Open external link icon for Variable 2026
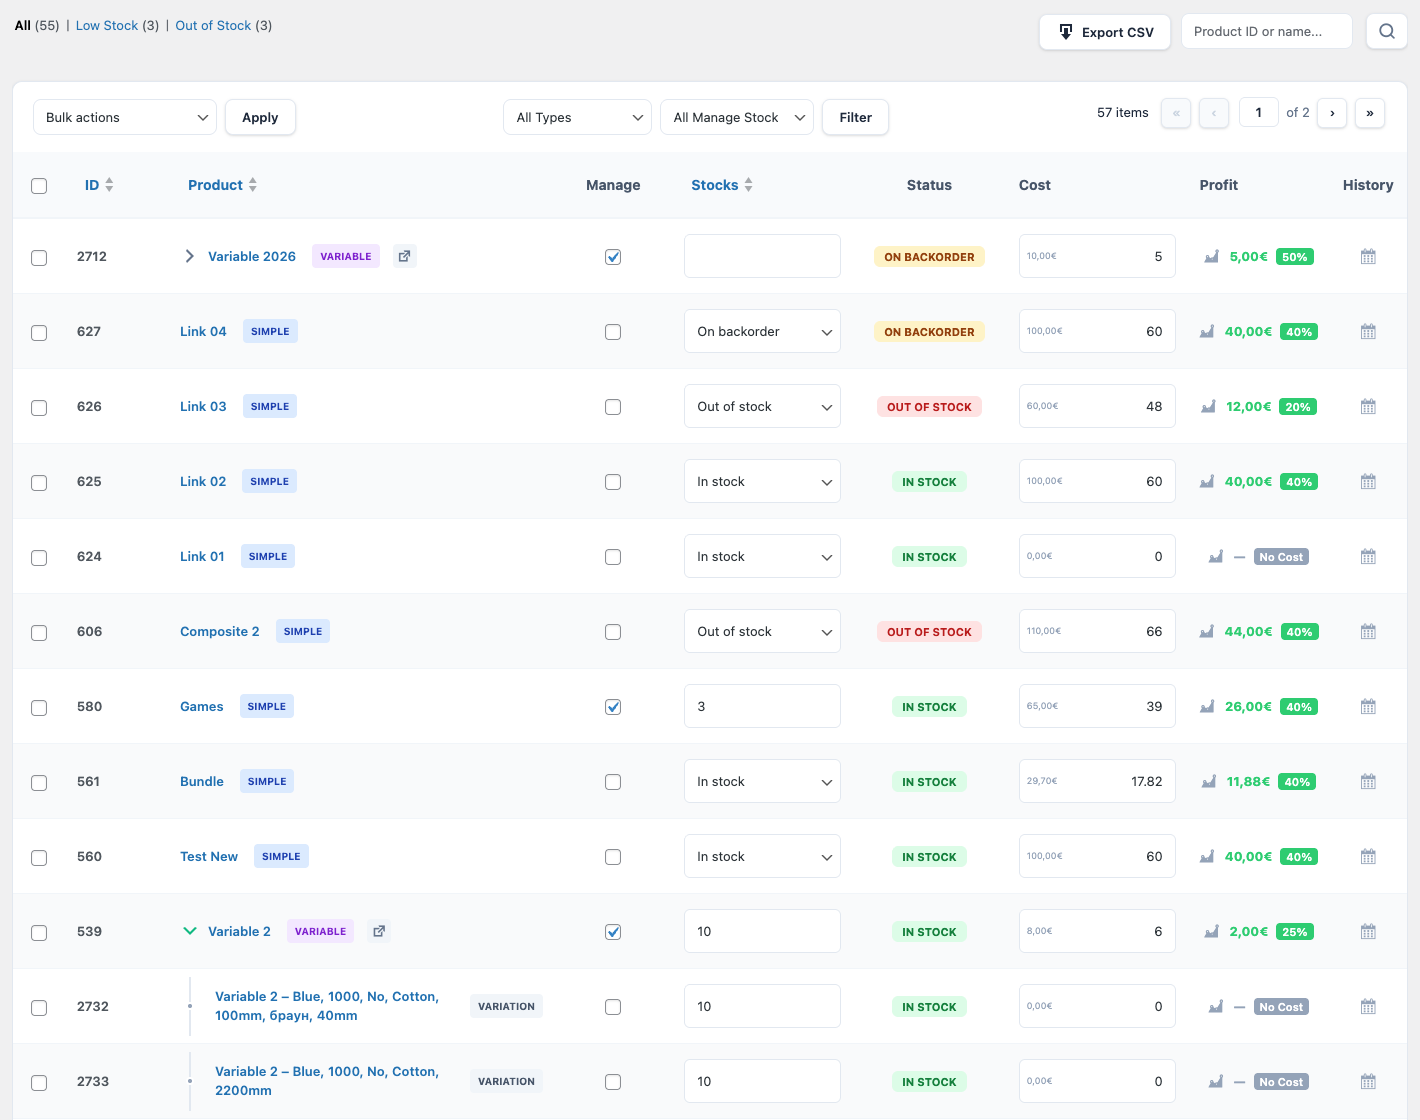 coord(404,256)
